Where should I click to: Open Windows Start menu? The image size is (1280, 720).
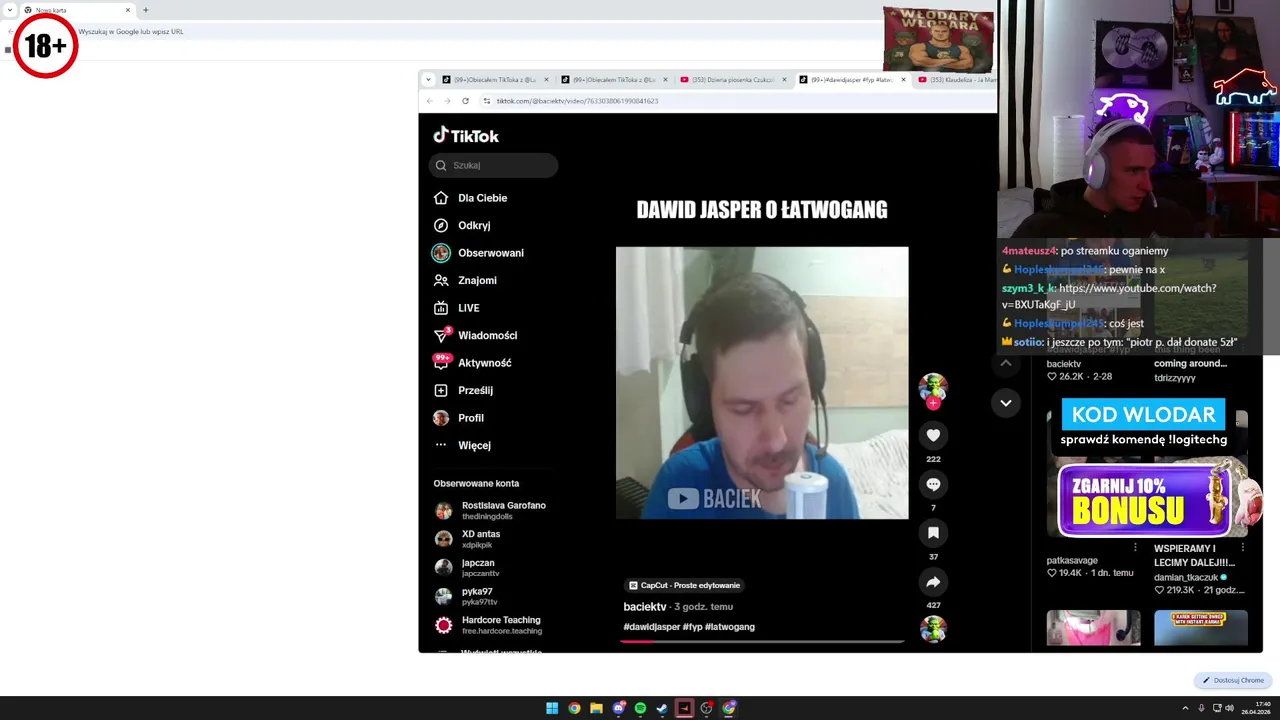(552, 708)
